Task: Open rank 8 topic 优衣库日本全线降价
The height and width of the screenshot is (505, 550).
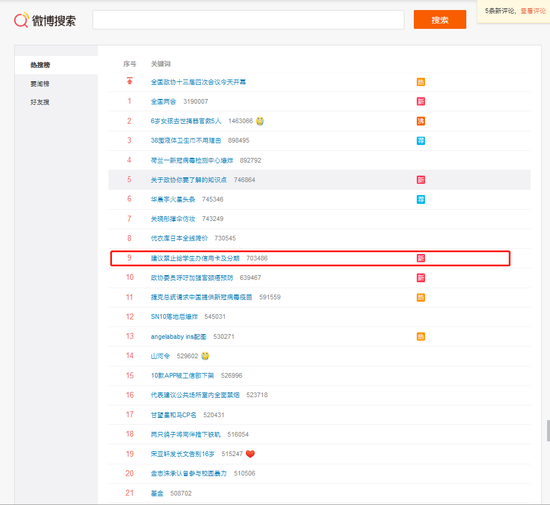Action: pyautogui.click(x=179, y=238)
